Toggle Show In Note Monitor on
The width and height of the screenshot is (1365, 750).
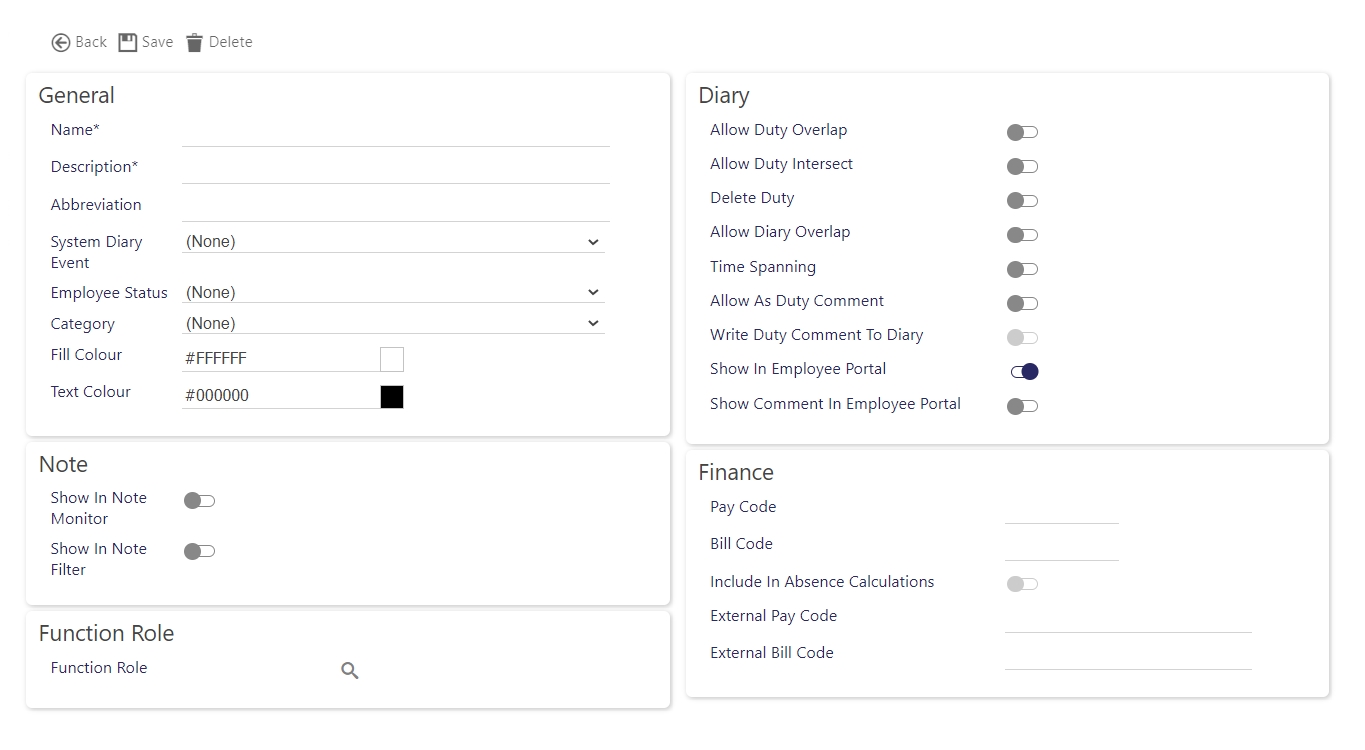199,501
